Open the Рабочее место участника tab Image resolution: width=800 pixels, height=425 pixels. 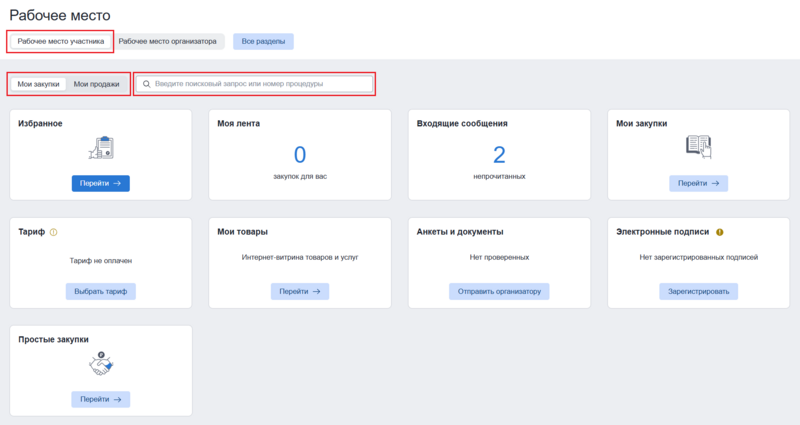(x=60, y=42)
